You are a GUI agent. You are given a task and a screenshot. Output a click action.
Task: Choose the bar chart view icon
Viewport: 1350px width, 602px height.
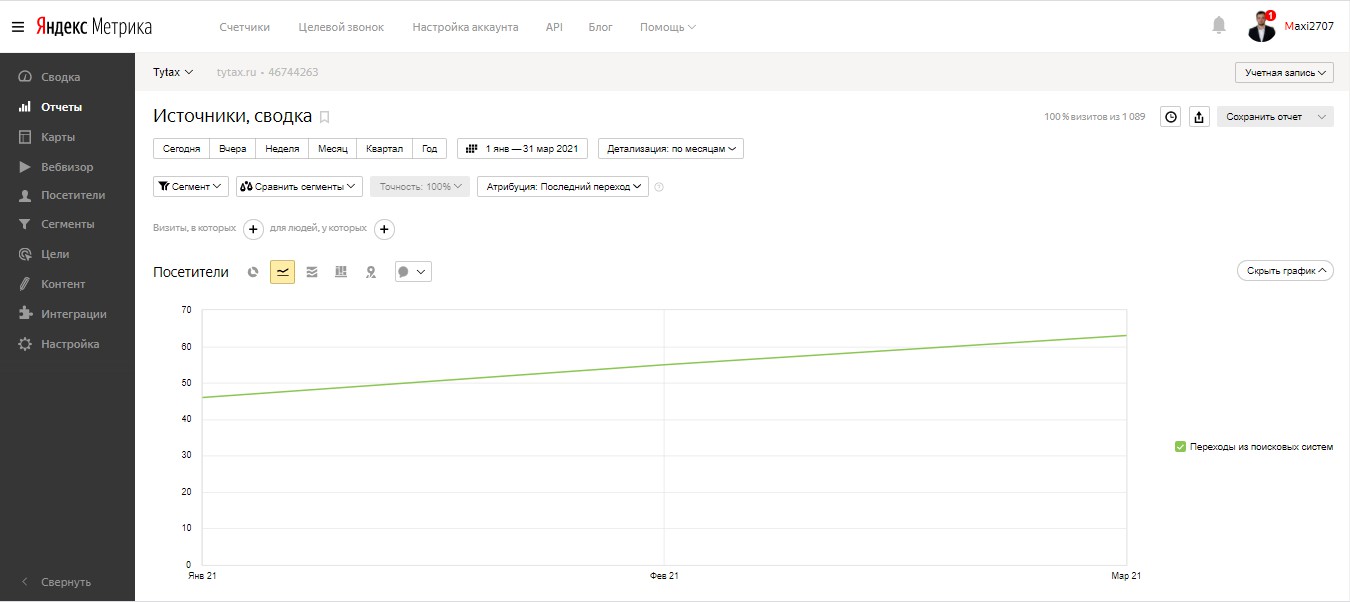click(341, 272)
